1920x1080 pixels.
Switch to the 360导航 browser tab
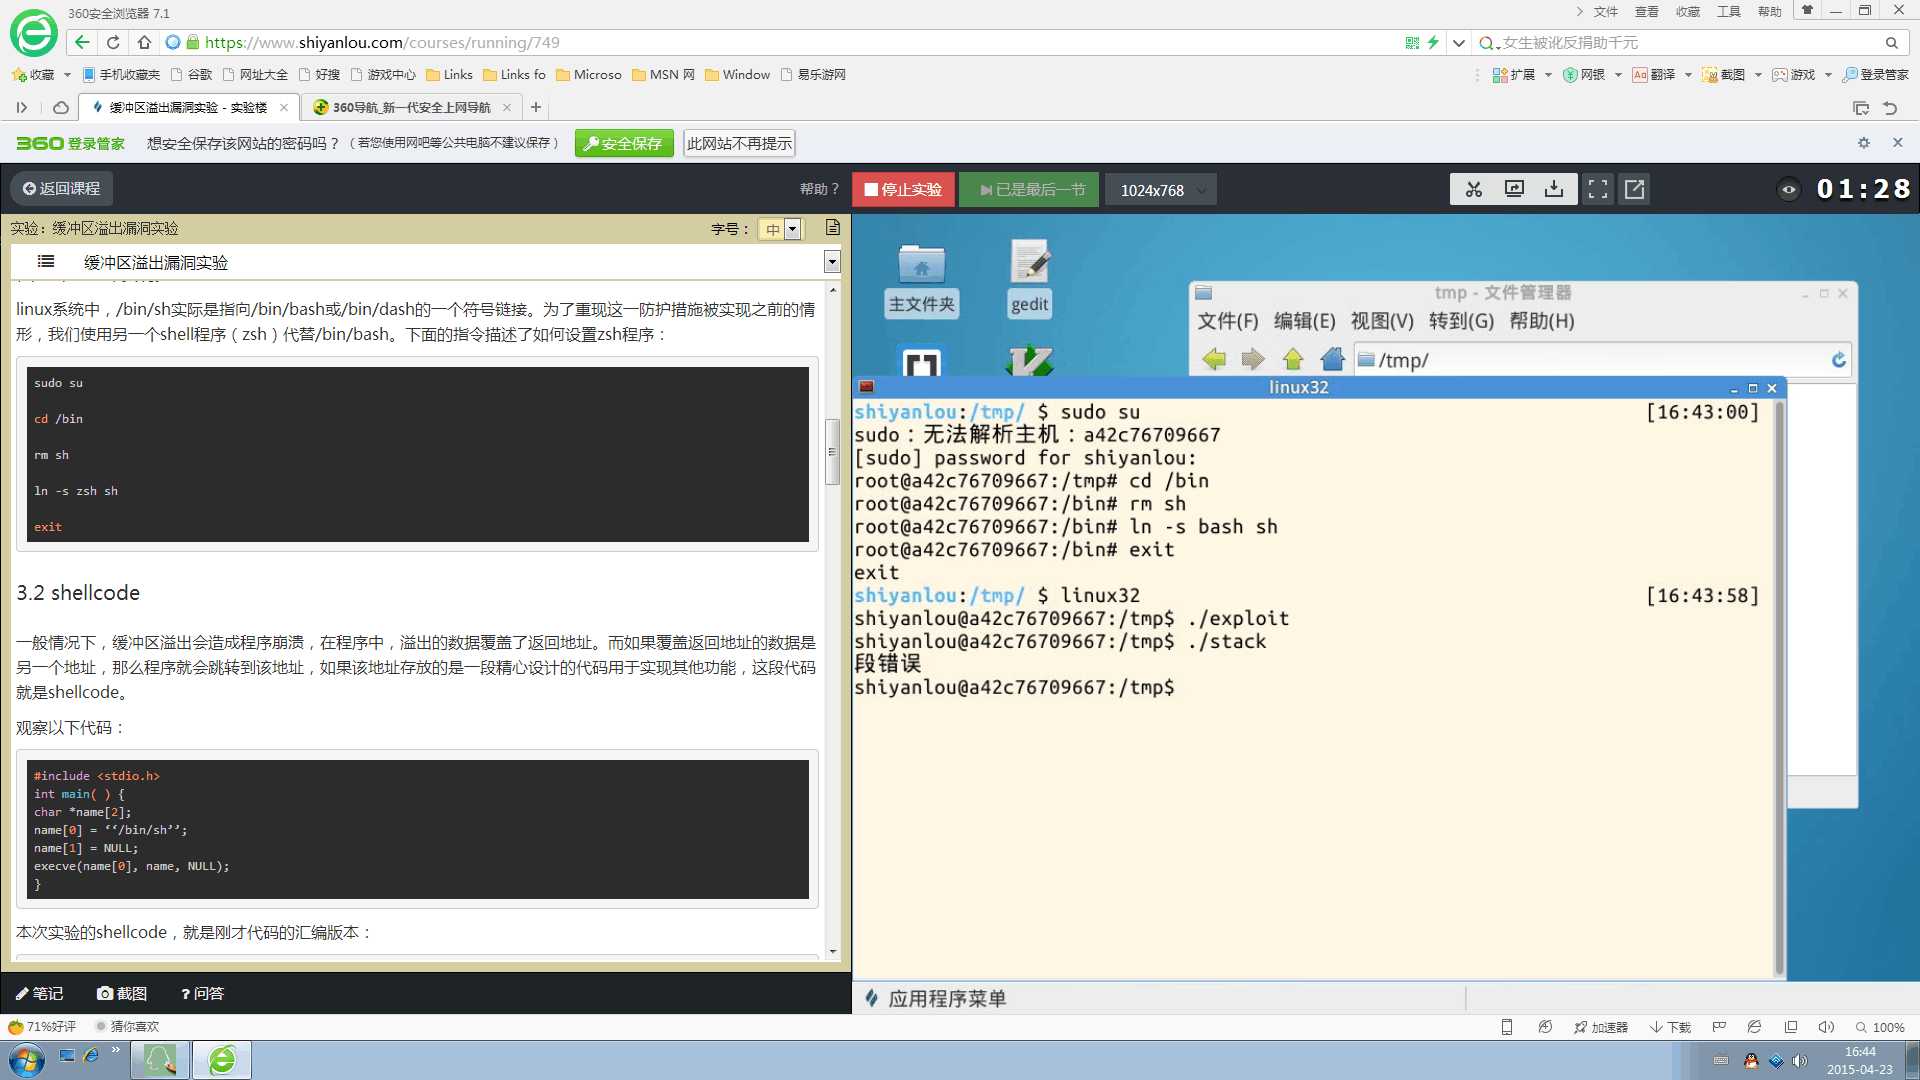411,107
